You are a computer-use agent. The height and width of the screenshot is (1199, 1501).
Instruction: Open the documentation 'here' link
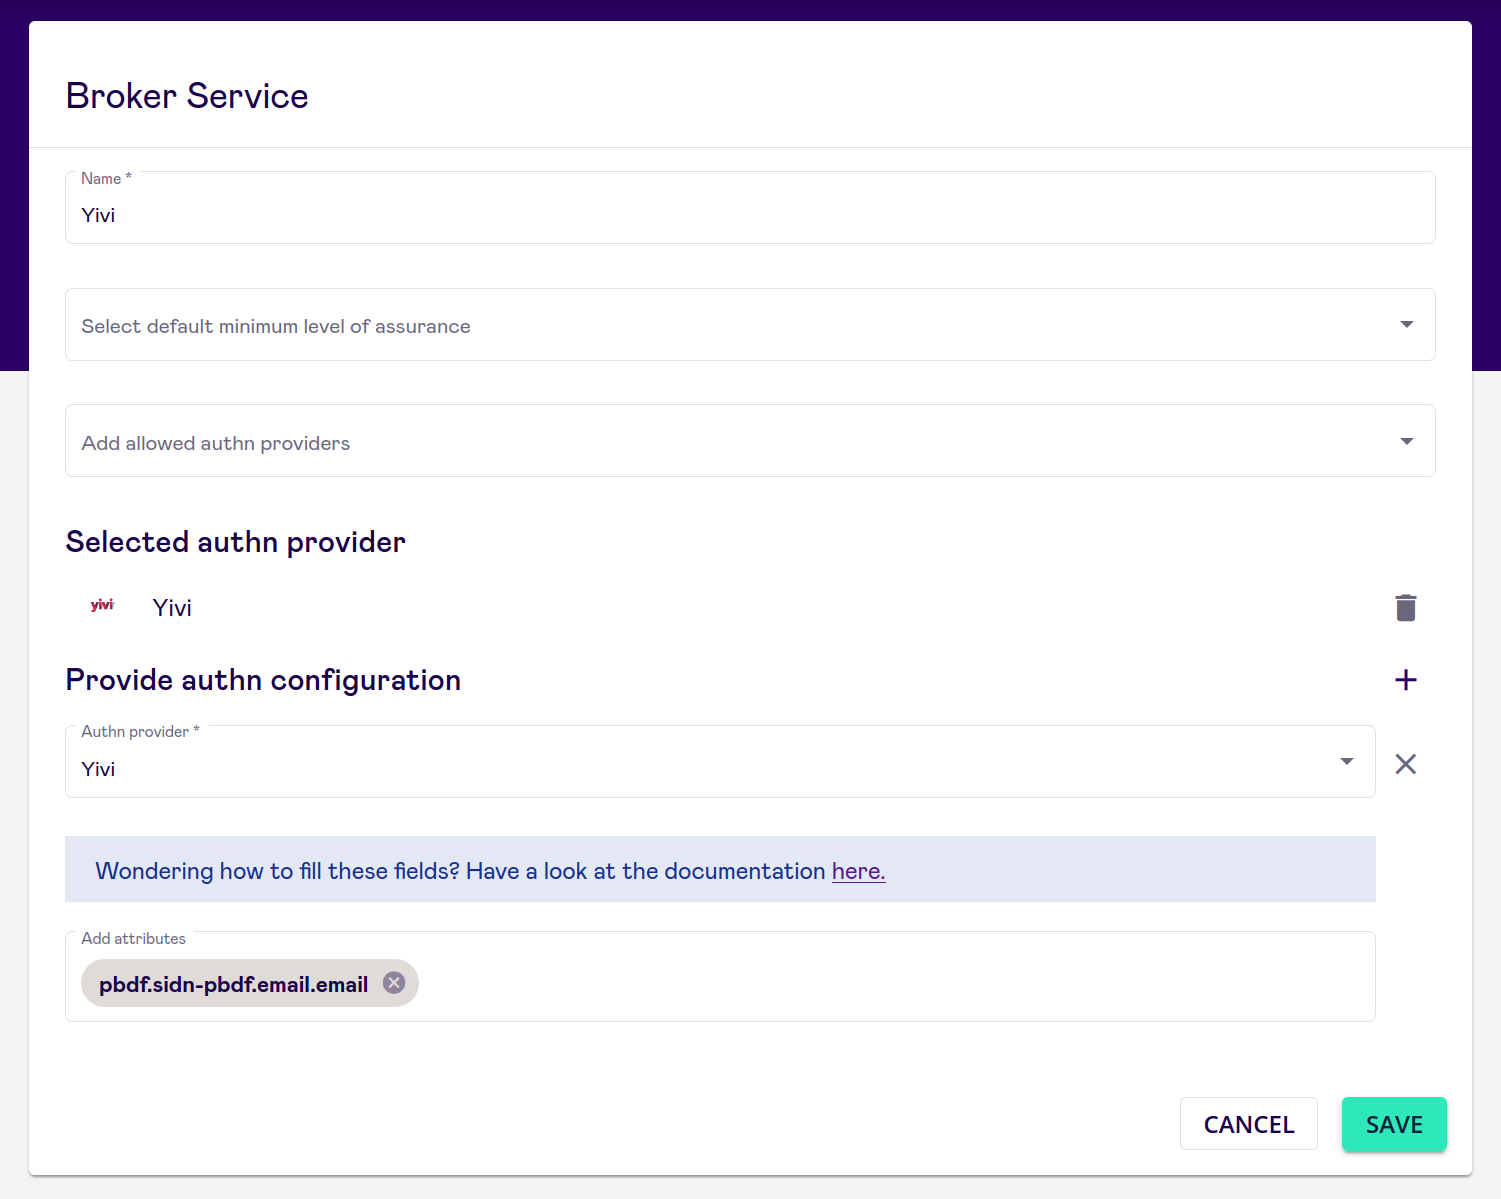pos(858,871)
